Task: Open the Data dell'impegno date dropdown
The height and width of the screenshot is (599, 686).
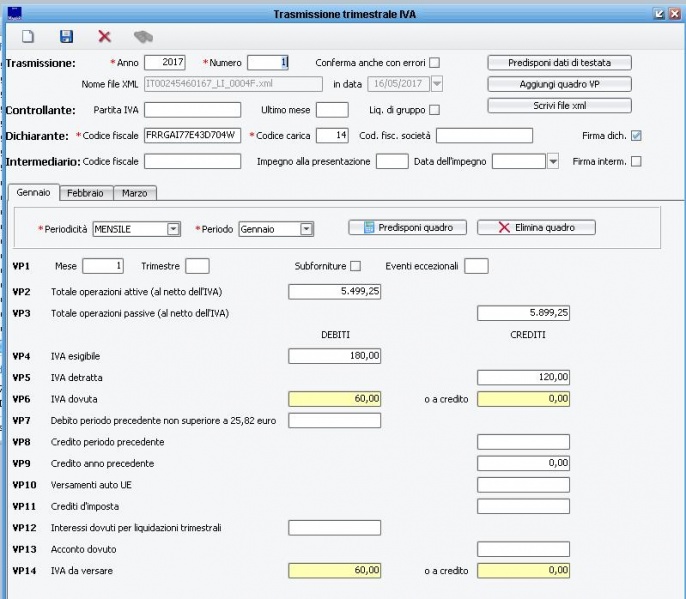Action: [x=552, y=160]
